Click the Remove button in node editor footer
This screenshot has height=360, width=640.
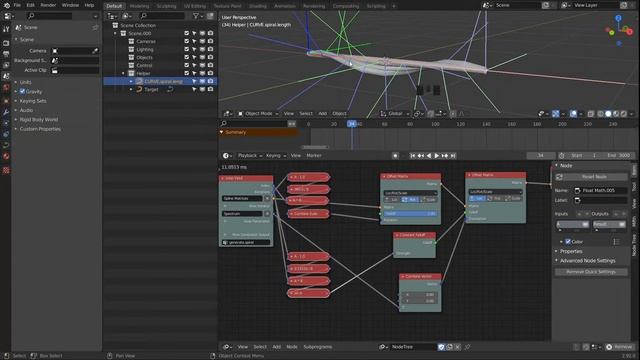coord(619,347)
